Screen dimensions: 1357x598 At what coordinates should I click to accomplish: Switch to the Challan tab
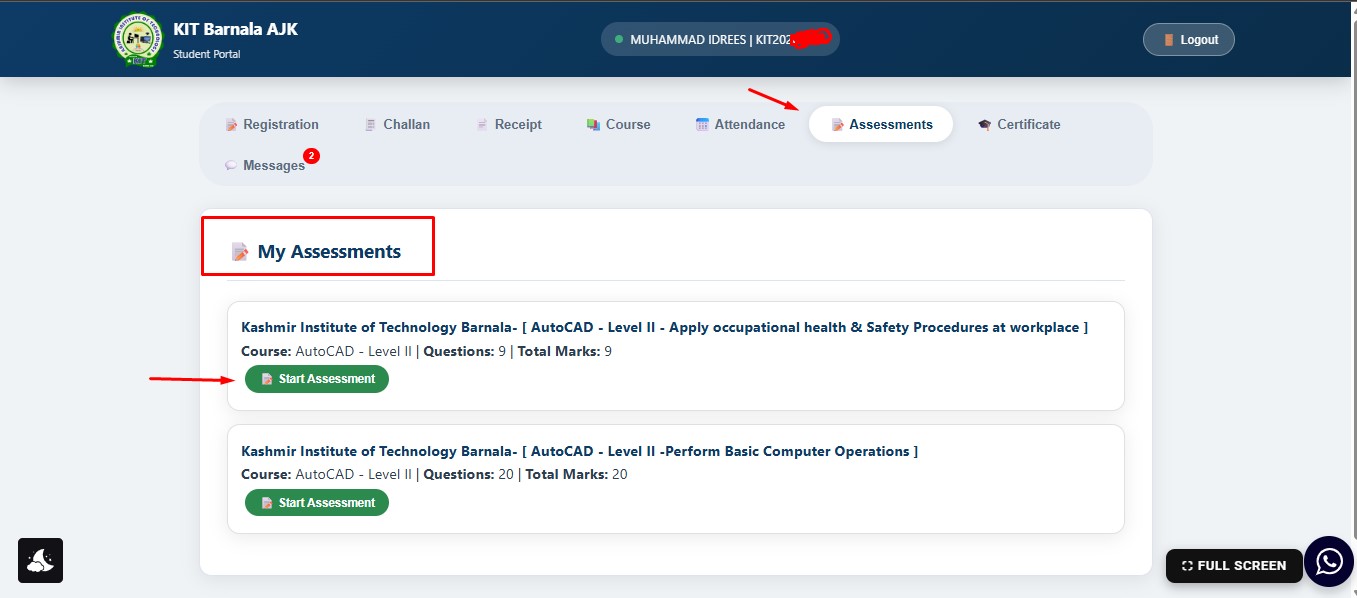coord(397,125)
